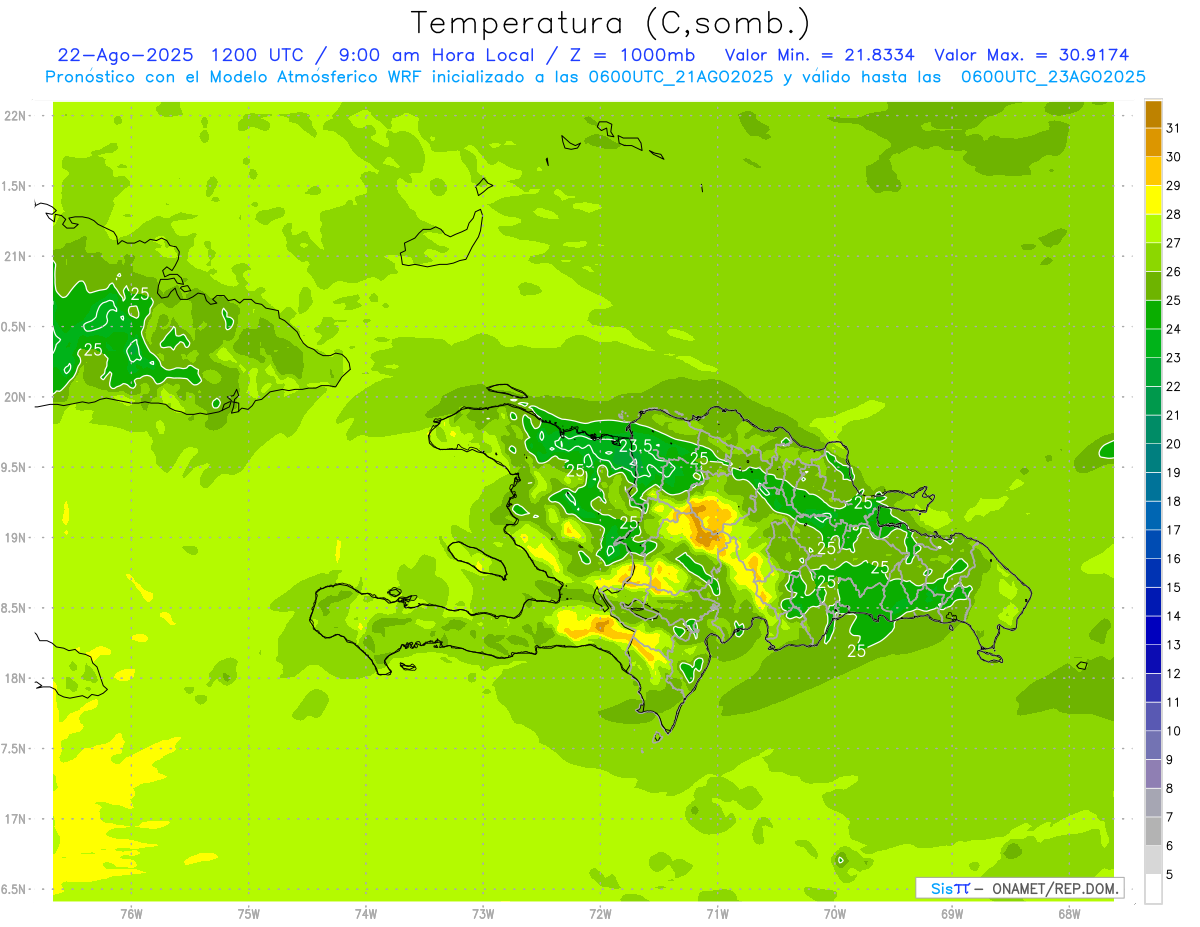Click the 'Valor Min. = 21.8334' text

(x=819, y=55)
